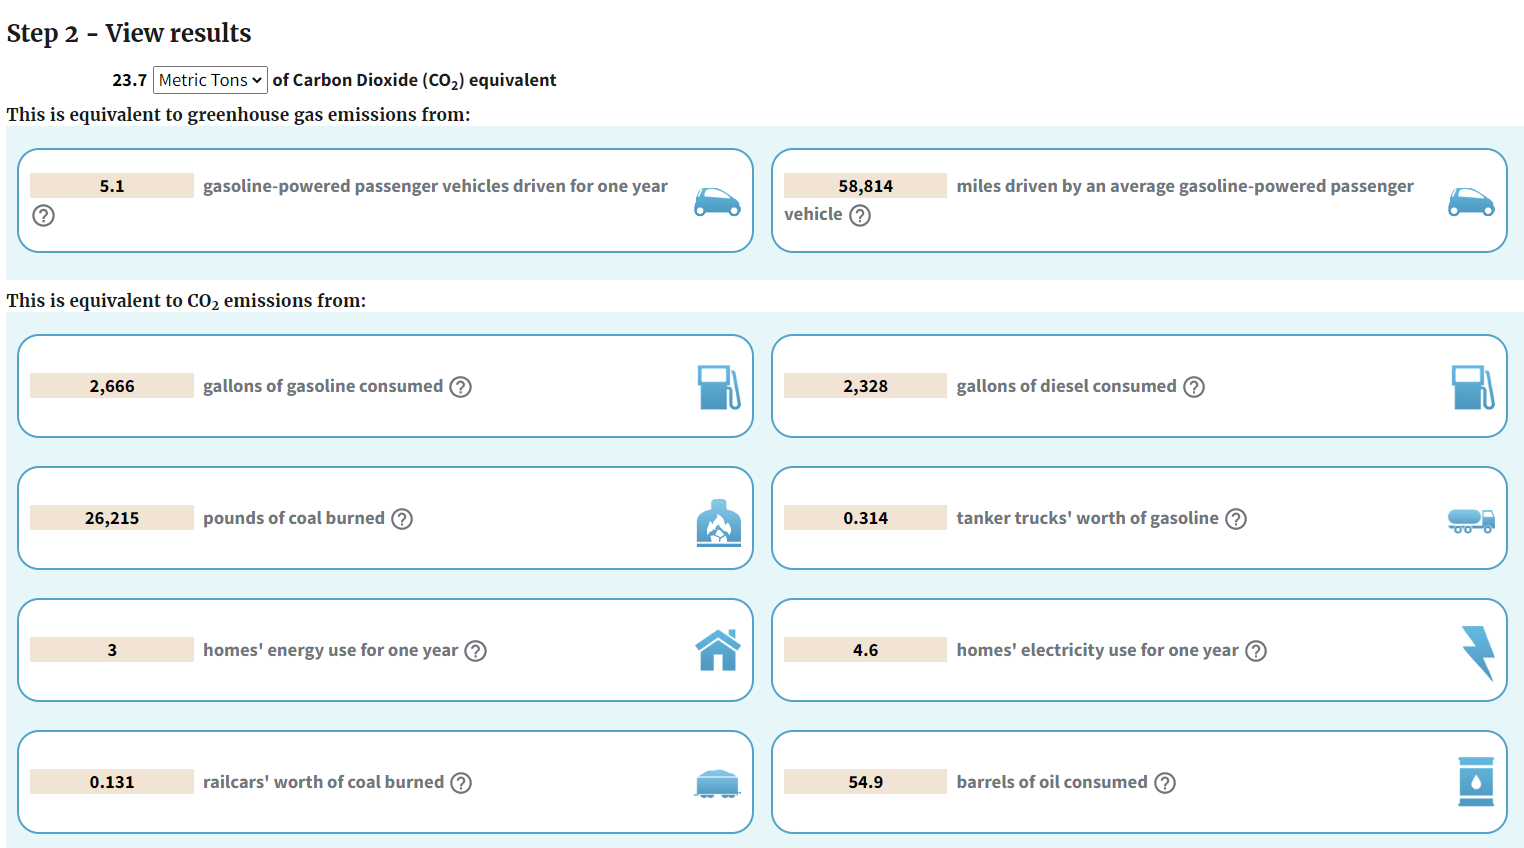The image size is (1524, 848).
Task: Click the coal fire furnace icon
Action: click(x=718, y=522)
